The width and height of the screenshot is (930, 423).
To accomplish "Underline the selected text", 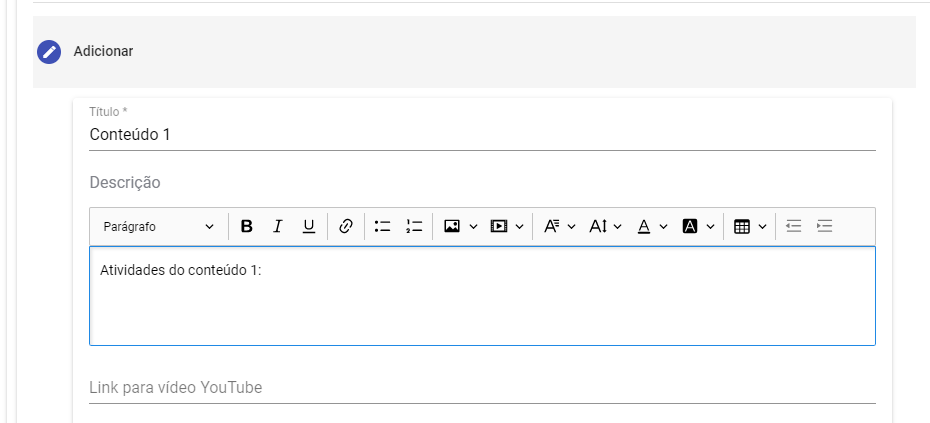I will 308,227.
